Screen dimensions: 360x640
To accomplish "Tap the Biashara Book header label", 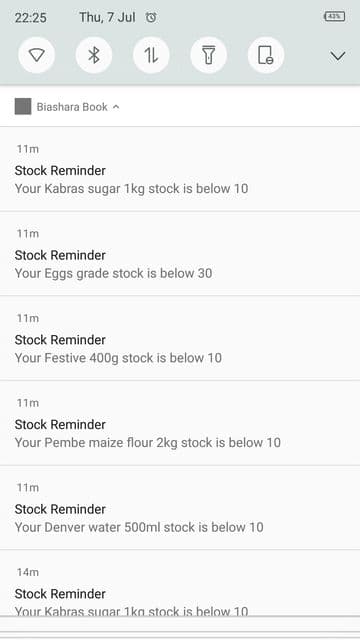I will point(72,107).
